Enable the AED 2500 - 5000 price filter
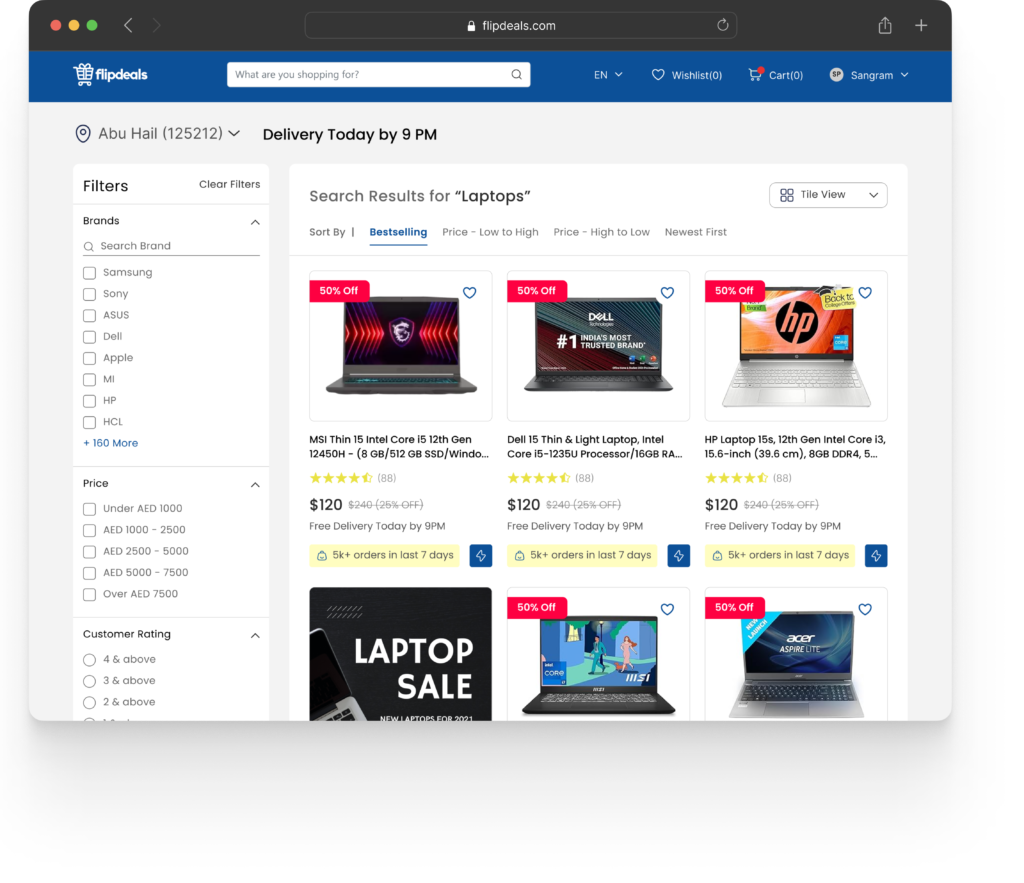 coord(89,552)
